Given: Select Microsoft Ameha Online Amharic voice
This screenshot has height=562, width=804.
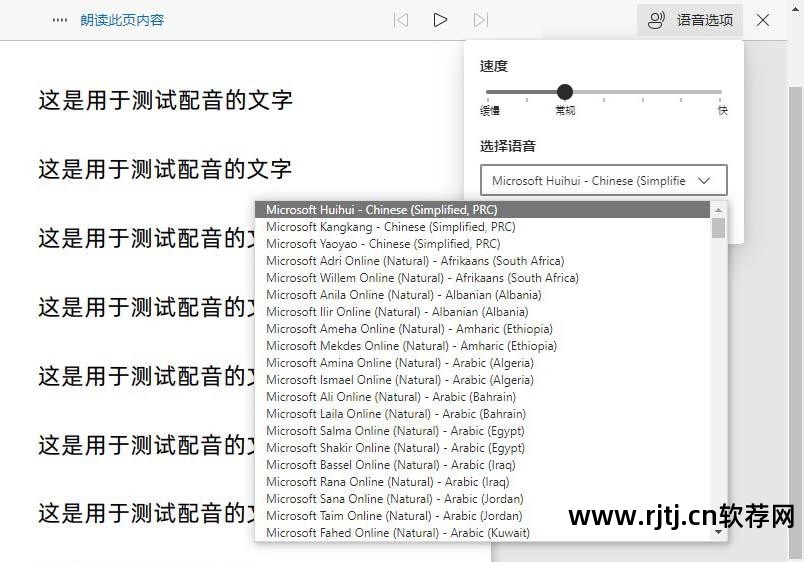Looking at the screenshot, I should click(482, 329).
